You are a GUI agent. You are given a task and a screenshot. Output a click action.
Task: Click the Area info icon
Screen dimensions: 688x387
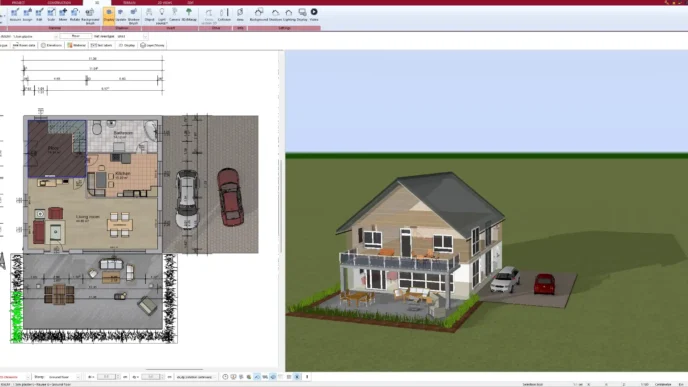click(240, 14)
